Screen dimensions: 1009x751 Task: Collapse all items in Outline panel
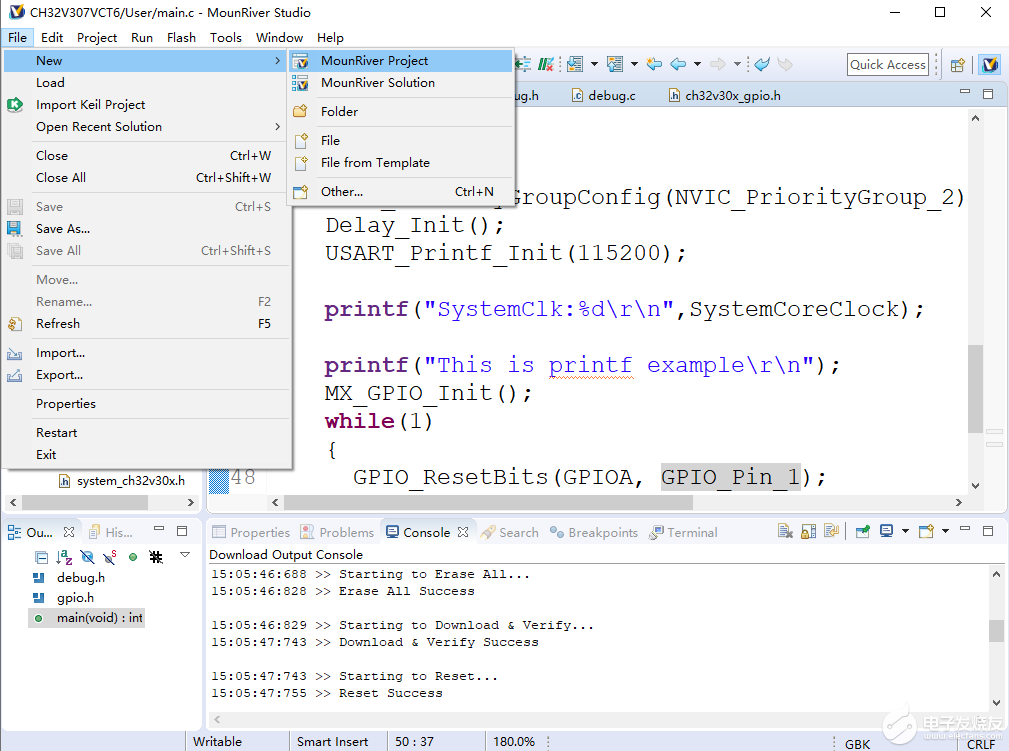pos(42,557)
